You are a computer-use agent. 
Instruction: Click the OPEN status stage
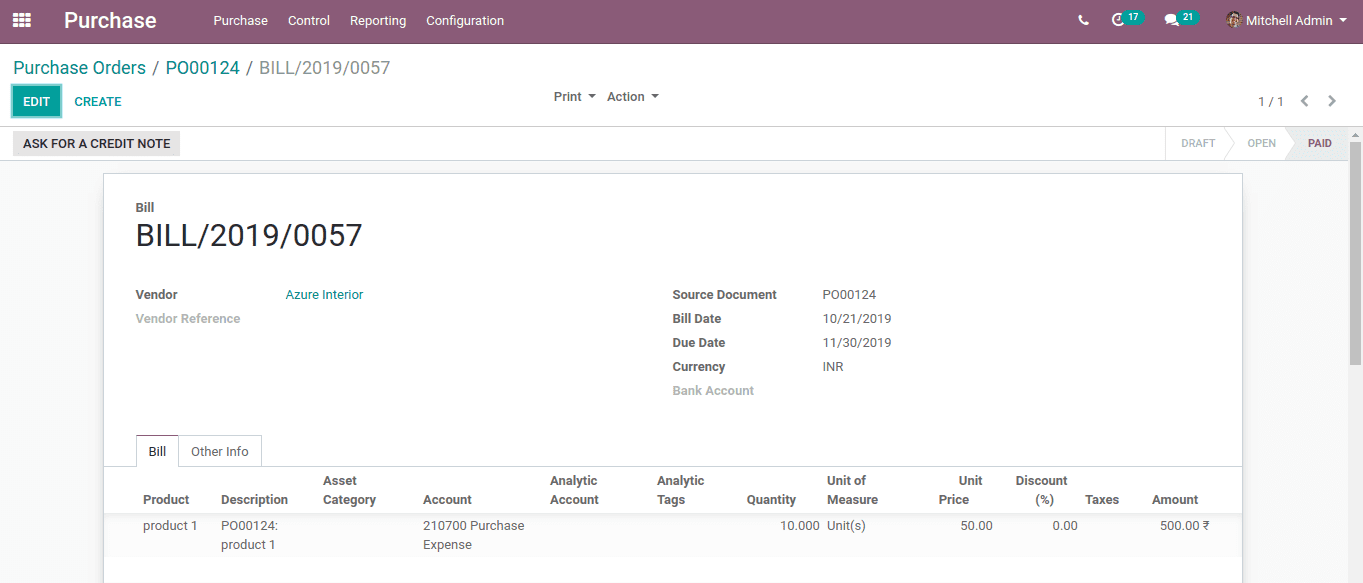[x=1261, y=144]
